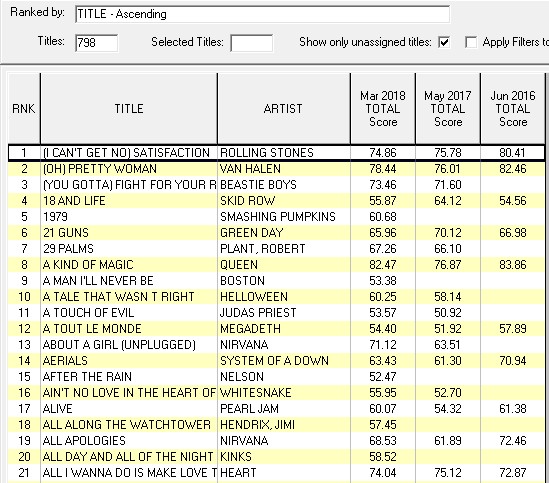Click the Titles count field
The height and width of the screenshot is (483, 549).
97,43
